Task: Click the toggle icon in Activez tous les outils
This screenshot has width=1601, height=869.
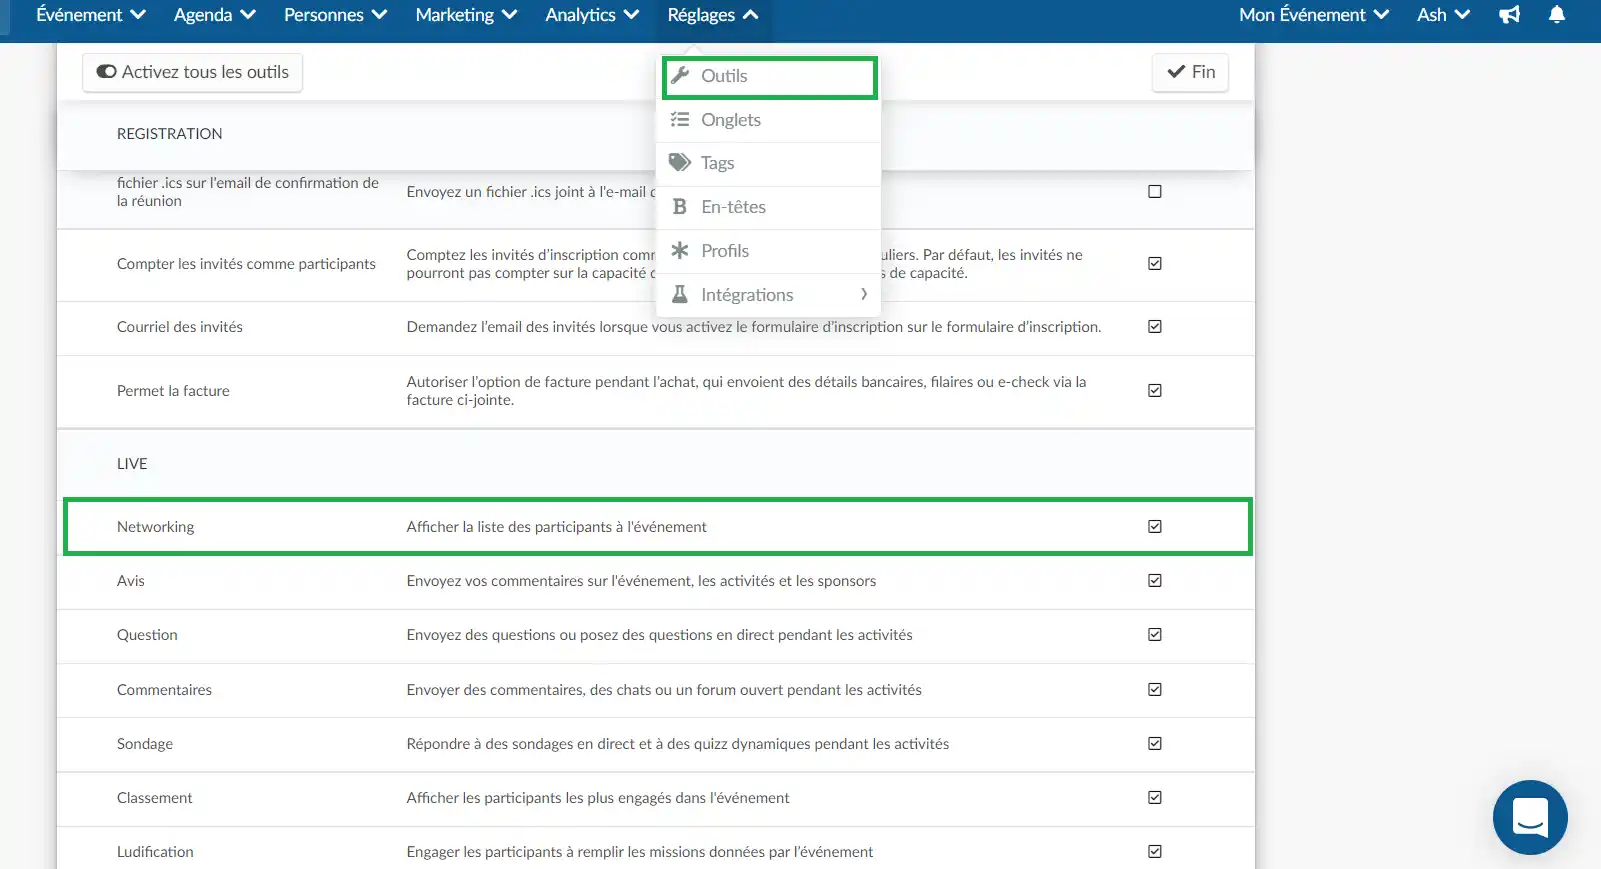Action: click(x=106, y=72)
